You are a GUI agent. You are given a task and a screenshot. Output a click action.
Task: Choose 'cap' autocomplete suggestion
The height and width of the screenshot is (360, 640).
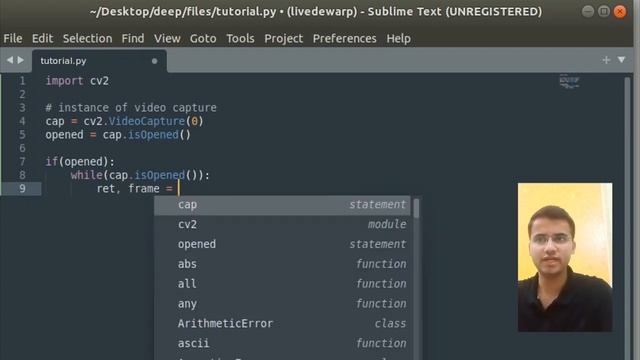pyautogui.click(x=282, y=204)
